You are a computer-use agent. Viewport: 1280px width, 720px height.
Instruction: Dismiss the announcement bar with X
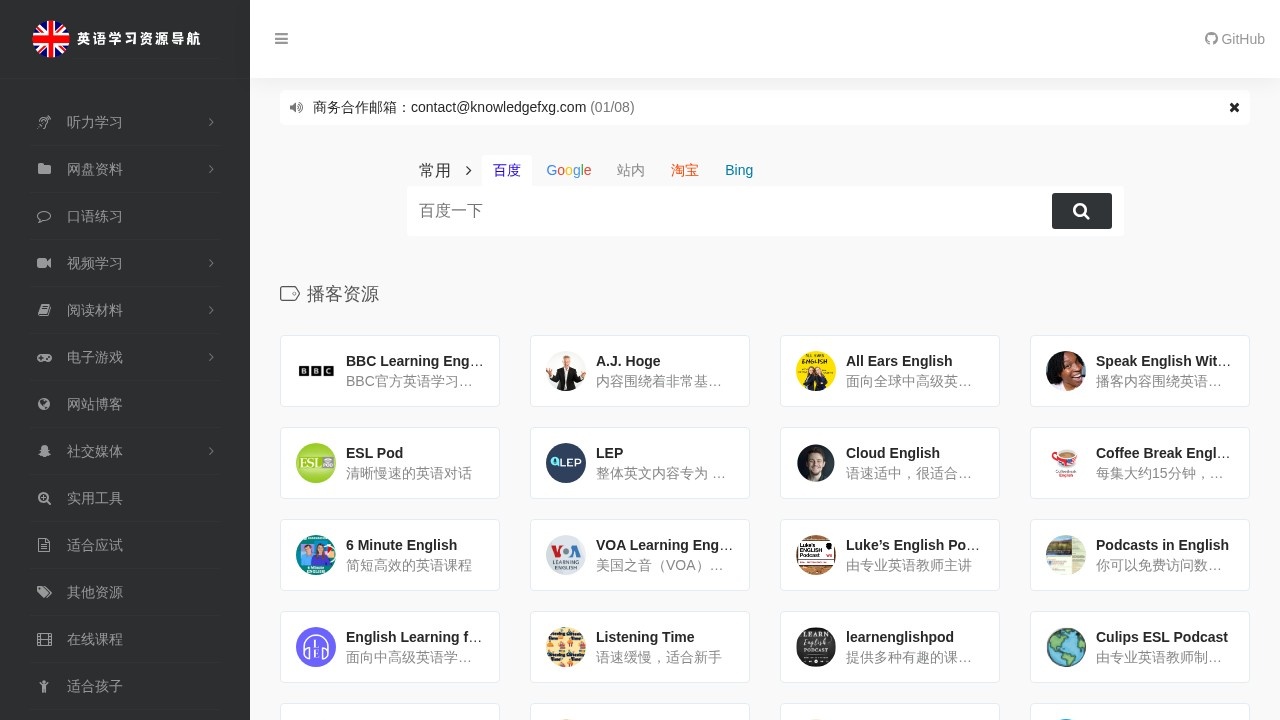[1234, 107]
